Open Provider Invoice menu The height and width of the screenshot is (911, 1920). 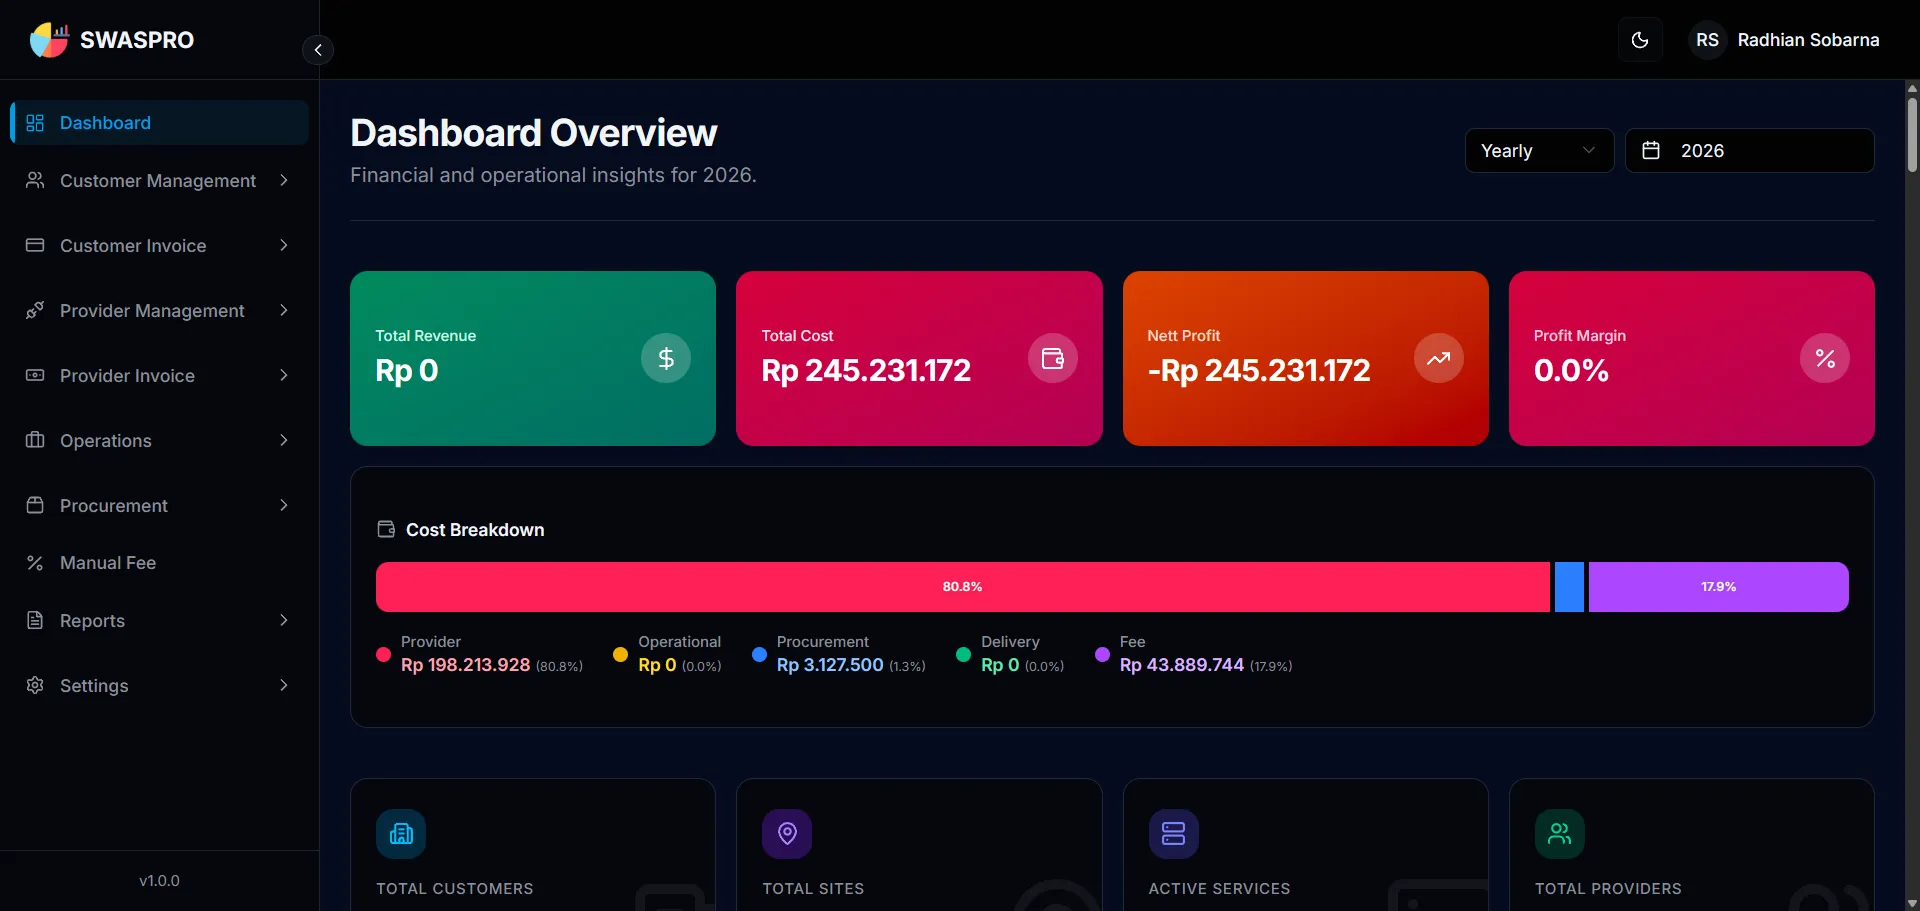[x=160, y=376]
